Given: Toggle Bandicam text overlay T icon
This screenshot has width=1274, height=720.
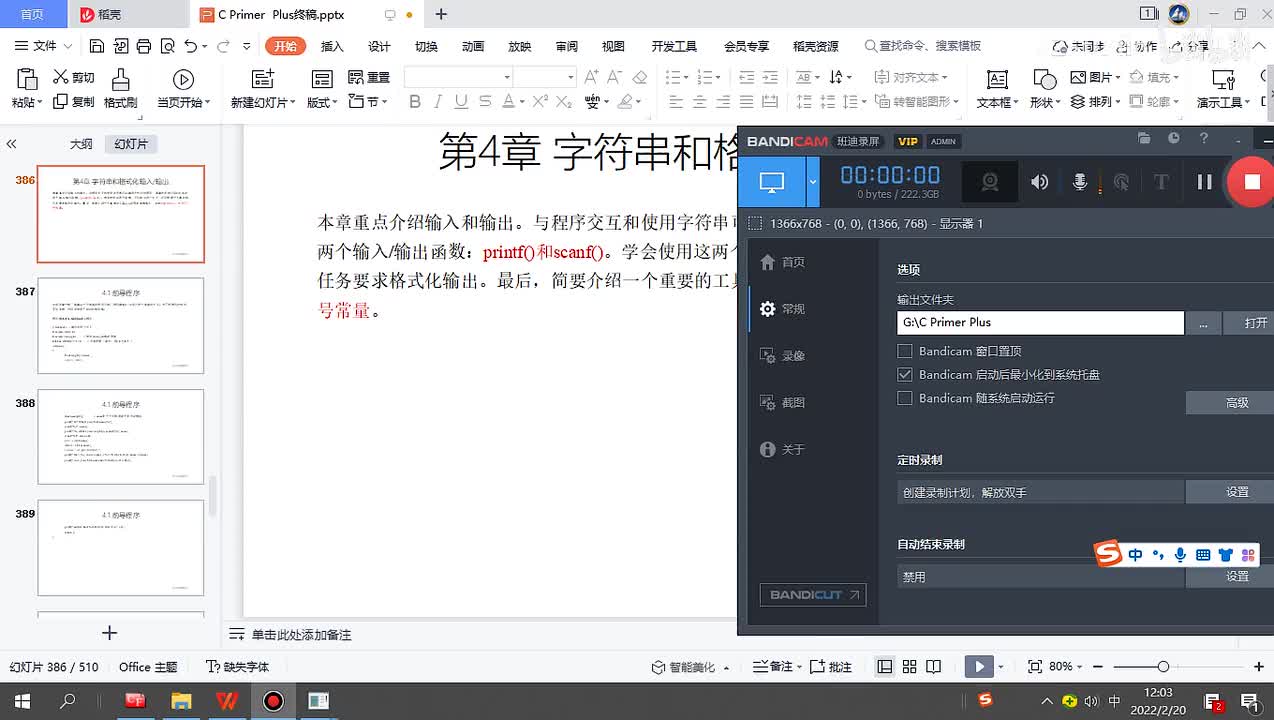Looking at the screenshot, I should coord(1161,182).
